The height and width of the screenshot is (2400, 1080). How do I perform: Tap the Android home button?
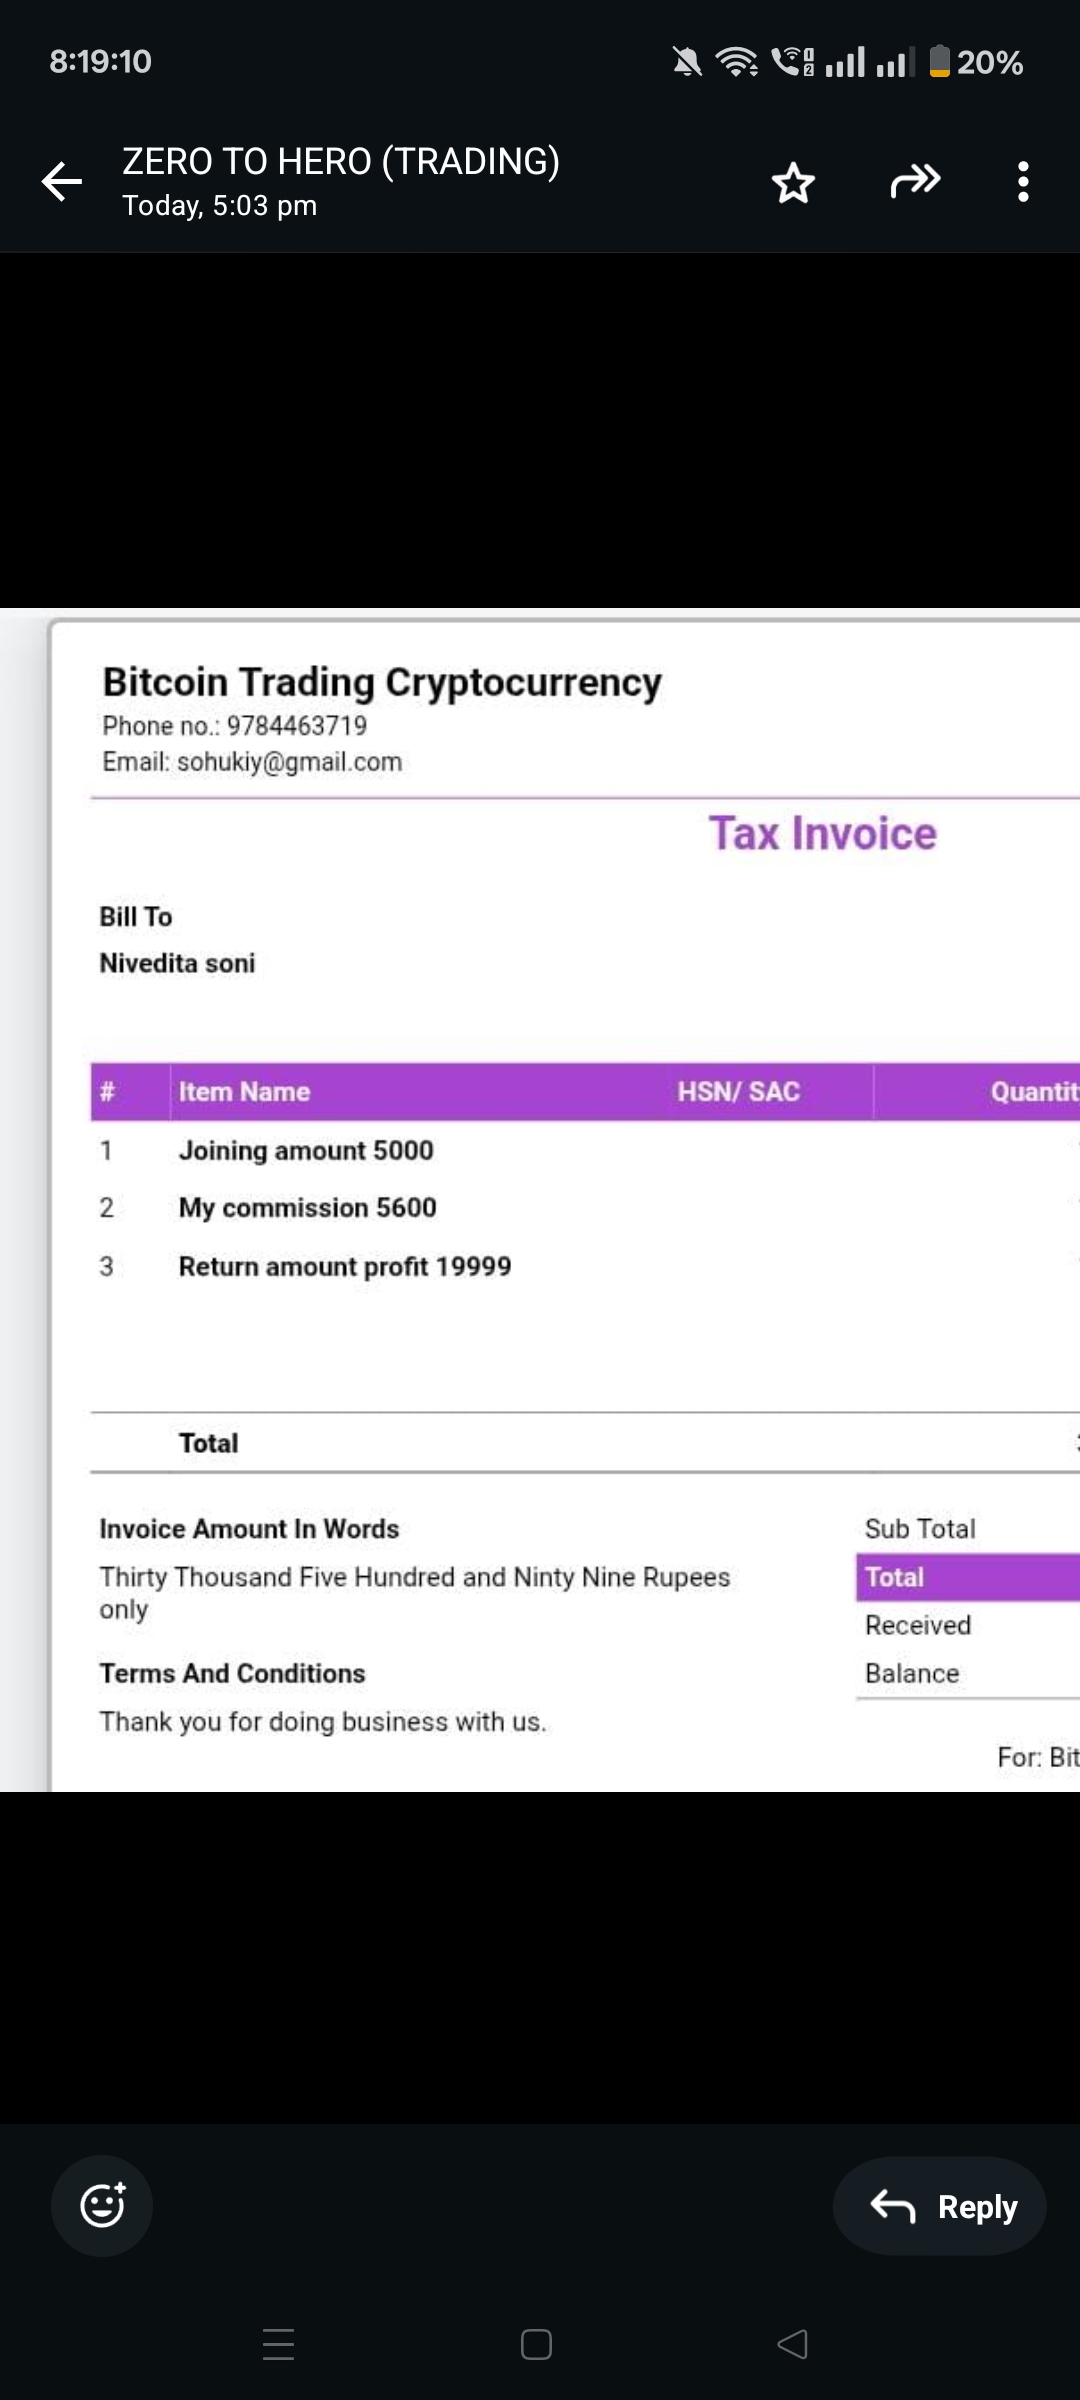(x=536, y=2344)
